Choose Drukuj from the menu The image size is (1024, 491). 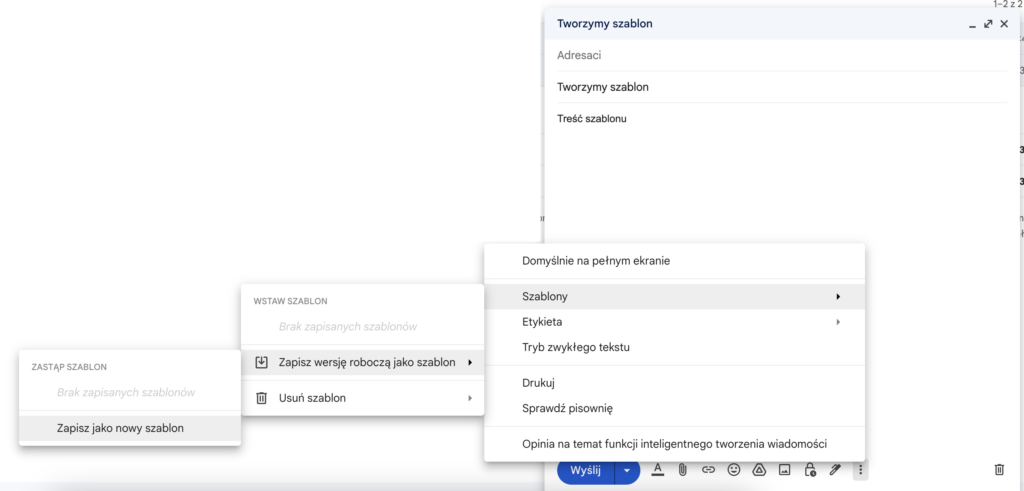coord(674,383)
